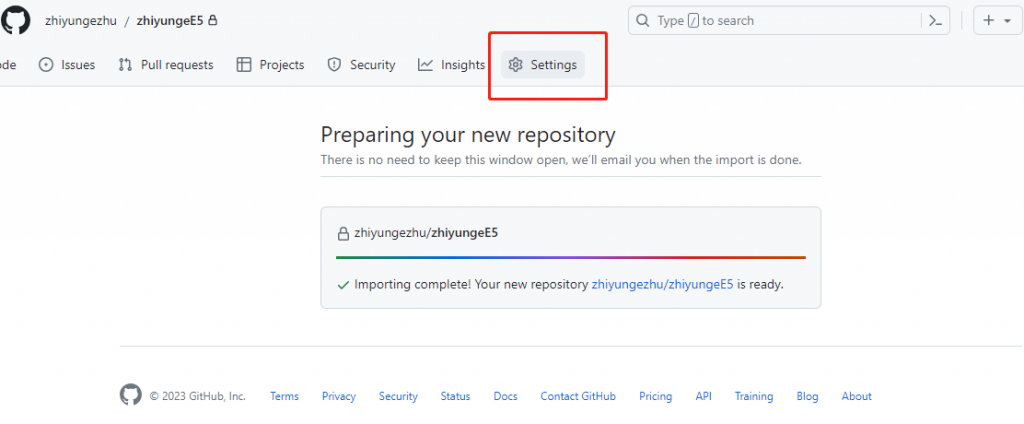Click the Settings gear icon
This screenshot has width=1024, height=424.
[516, 65]
